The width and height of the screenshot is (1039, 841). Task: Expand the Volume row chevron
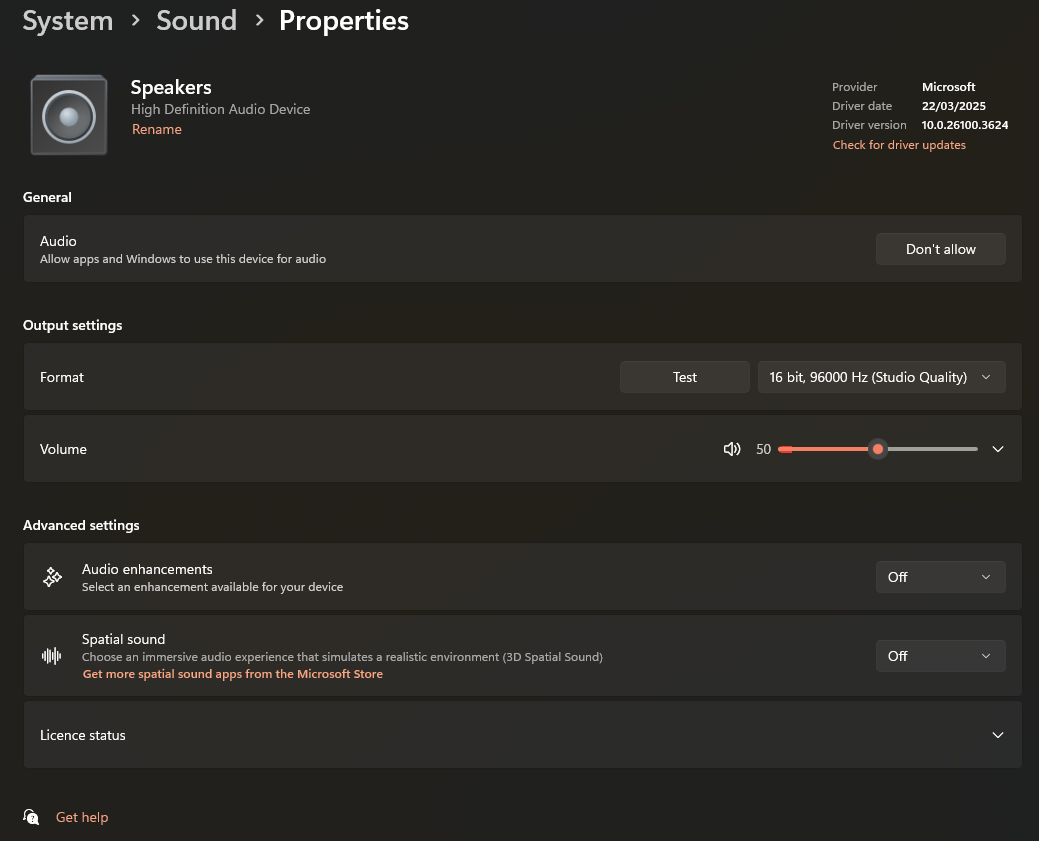tap(997, 450)
